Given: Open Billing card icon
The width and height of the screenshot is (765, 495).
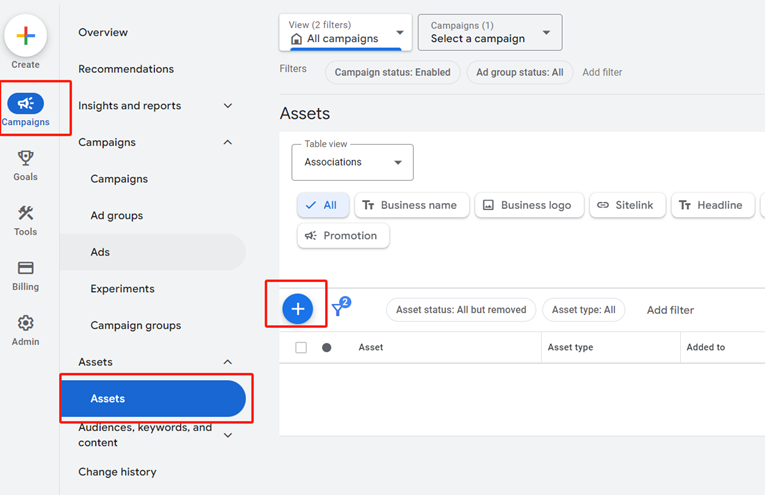Looking at the screenshot, I should [x=26, y=269].
